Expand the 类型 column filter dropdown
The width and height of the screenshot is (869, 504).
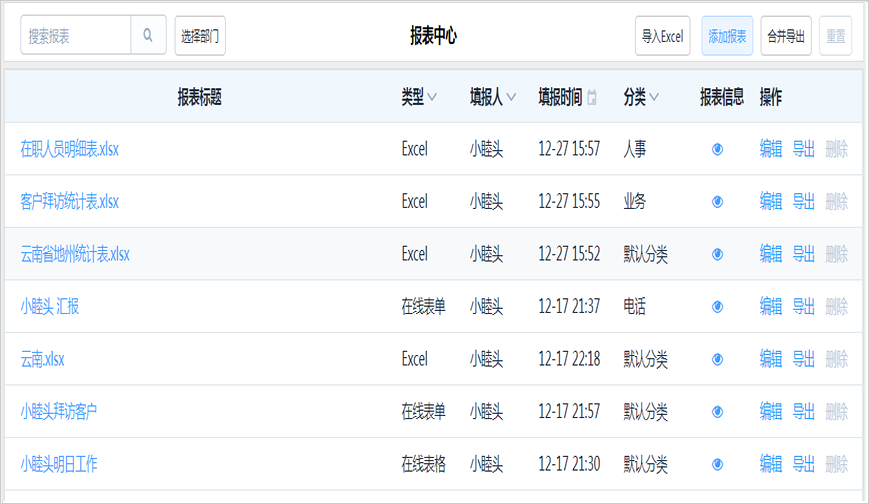432,97
